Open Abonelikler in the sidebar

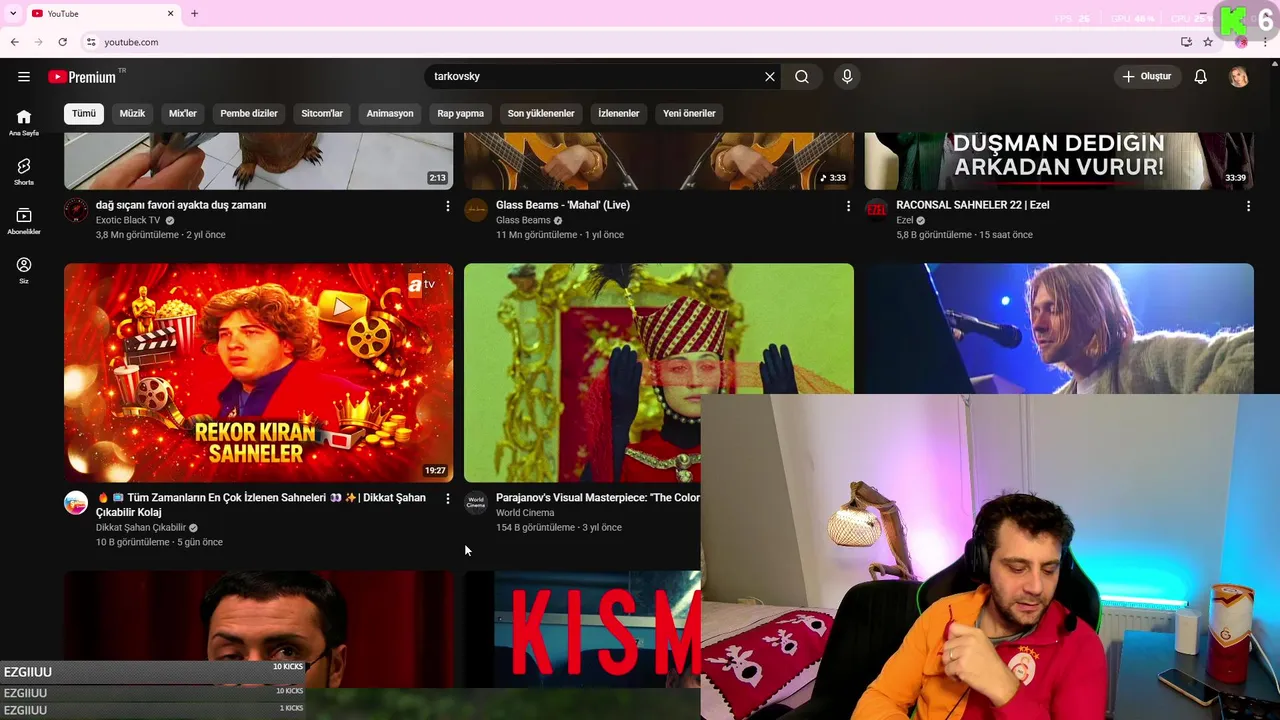24,221
